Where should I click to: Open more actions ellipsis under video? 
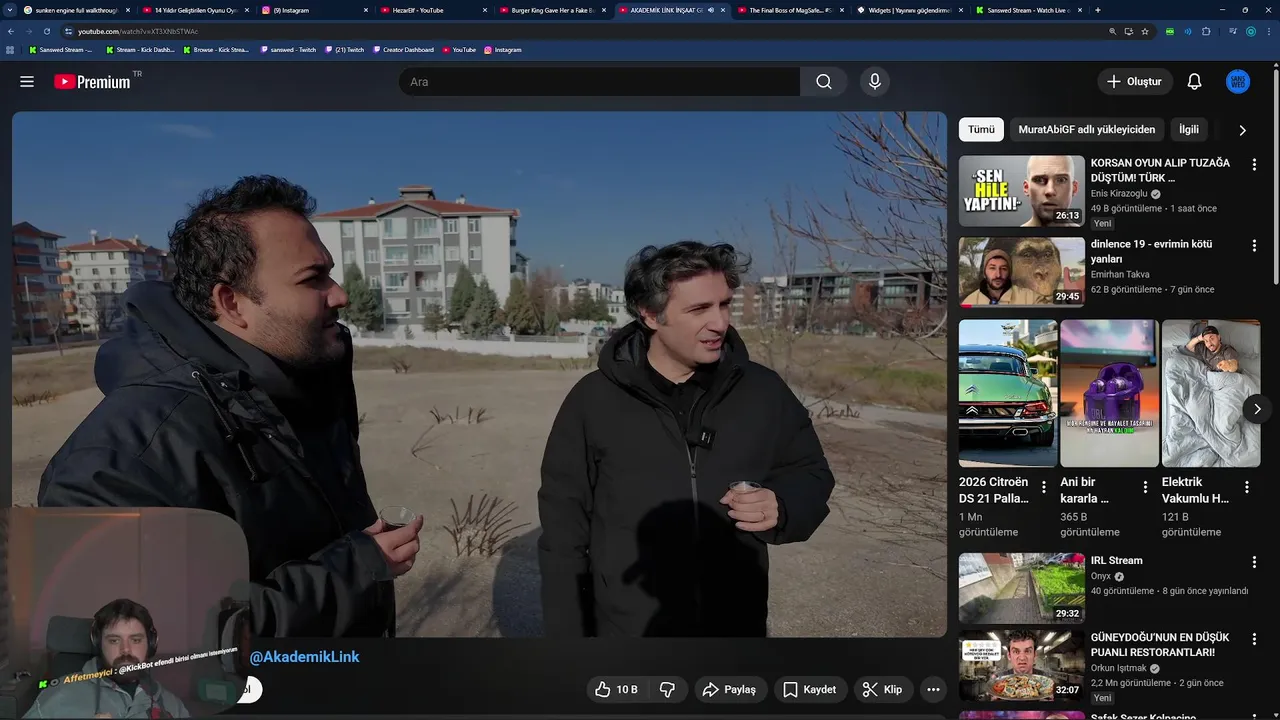tap(933, 689)
